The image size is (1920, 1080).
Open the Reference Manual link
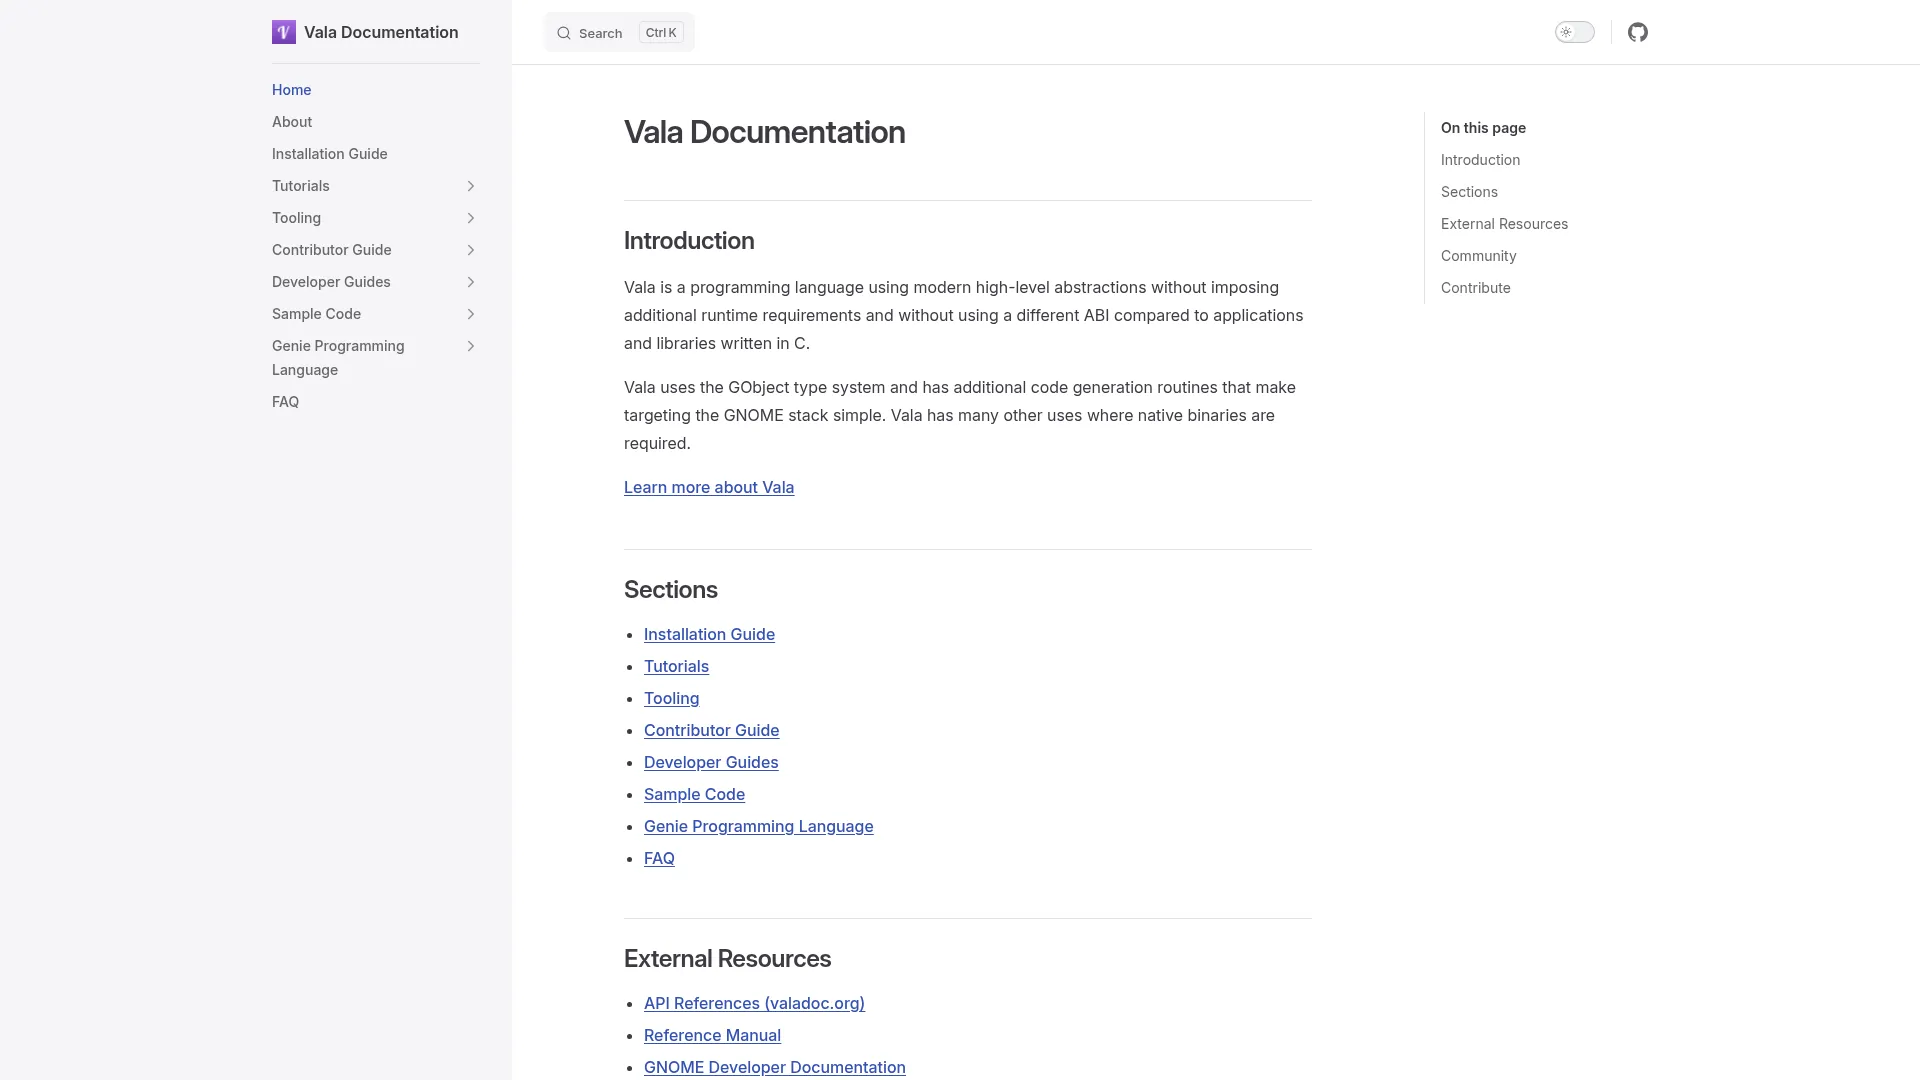(x=712, y=1035)
